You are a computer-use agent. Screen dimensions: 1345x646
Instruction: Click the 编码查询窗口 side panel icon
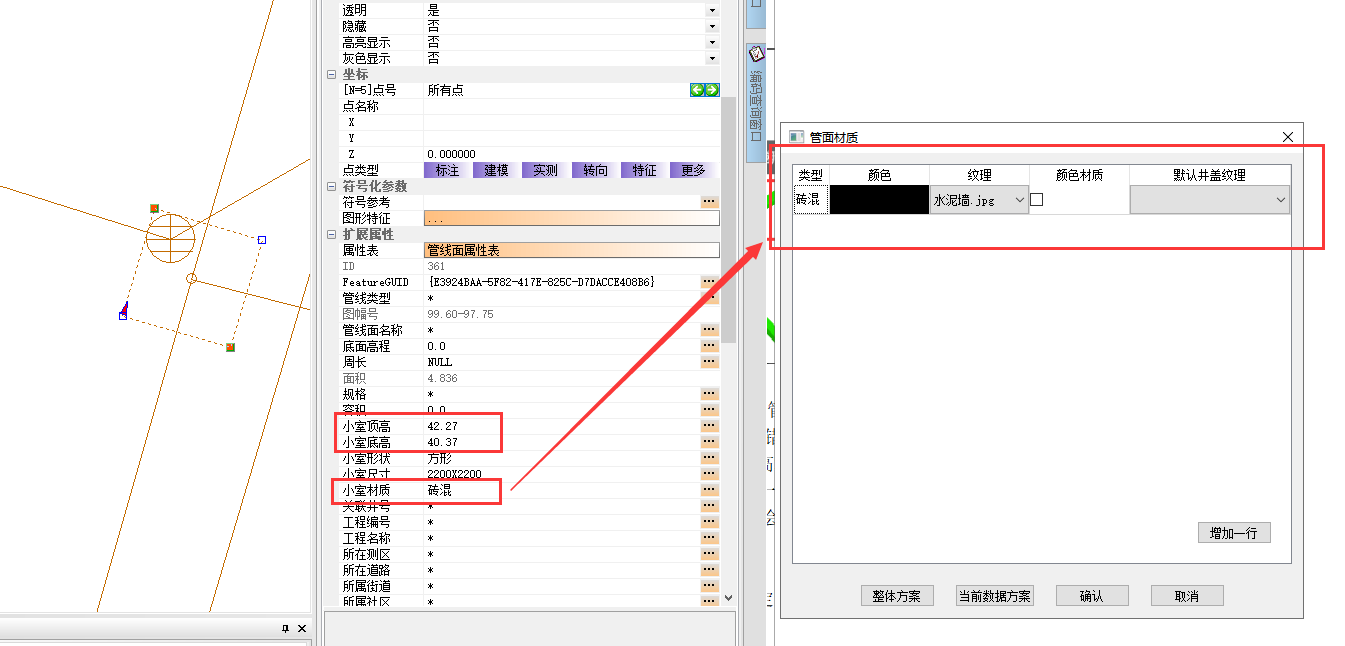coord(757,54)
